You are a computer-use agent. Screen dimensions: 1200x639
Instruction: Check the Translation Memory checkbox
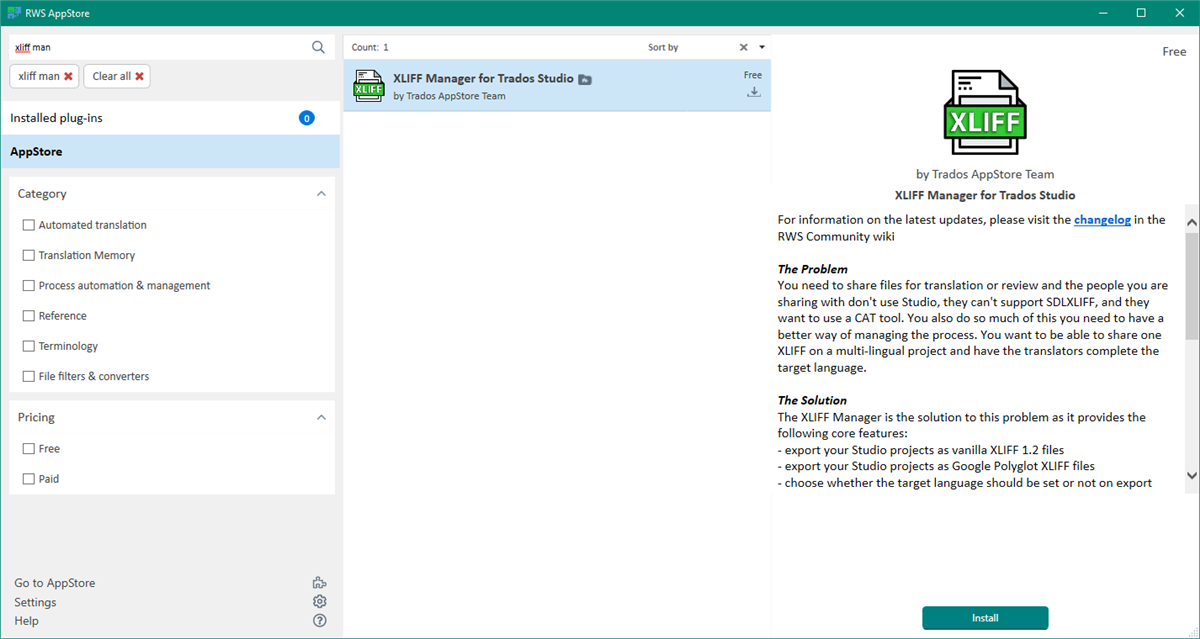click(29, 255)
